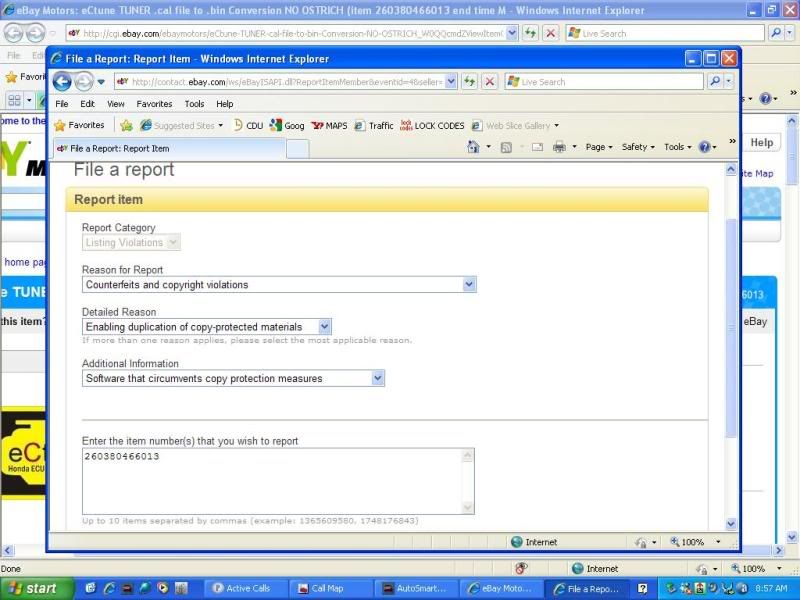Click the Favorites star button

click(80, 126)
